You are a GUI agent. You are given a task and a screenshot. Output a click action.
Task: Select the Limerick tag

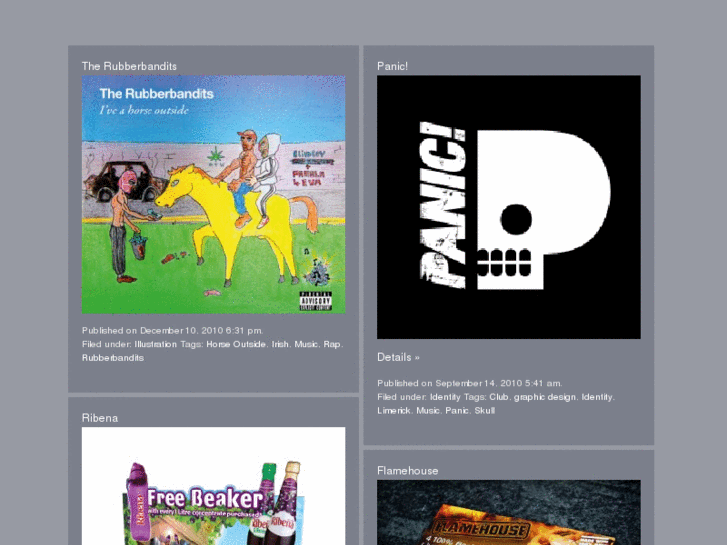[394, 410]
